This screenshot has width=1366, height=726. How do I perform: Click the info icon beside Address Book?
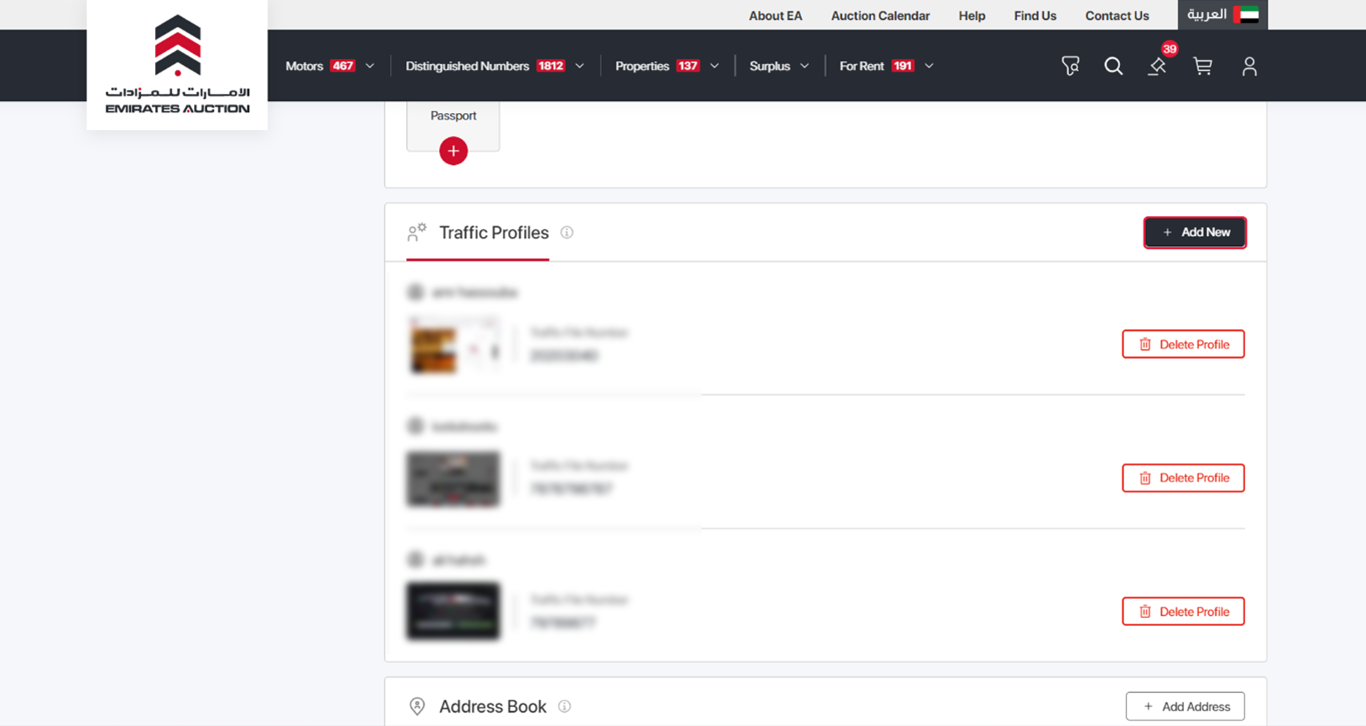pyautogui.click(x=564, y=706)
